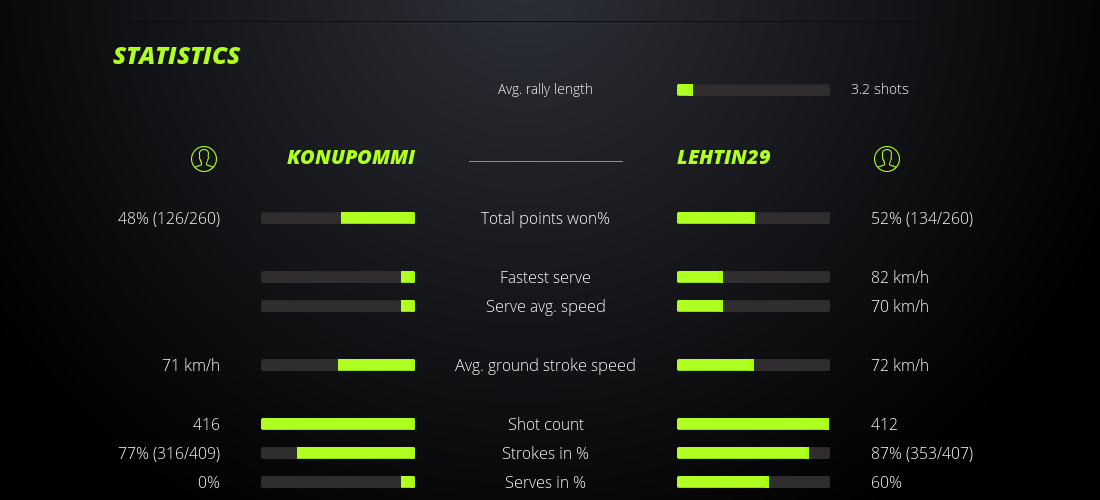The width and height of the screenshot is (1100, 500).
Task: Click LEHTIN29's Total points won bar
Action: point(753,218)
